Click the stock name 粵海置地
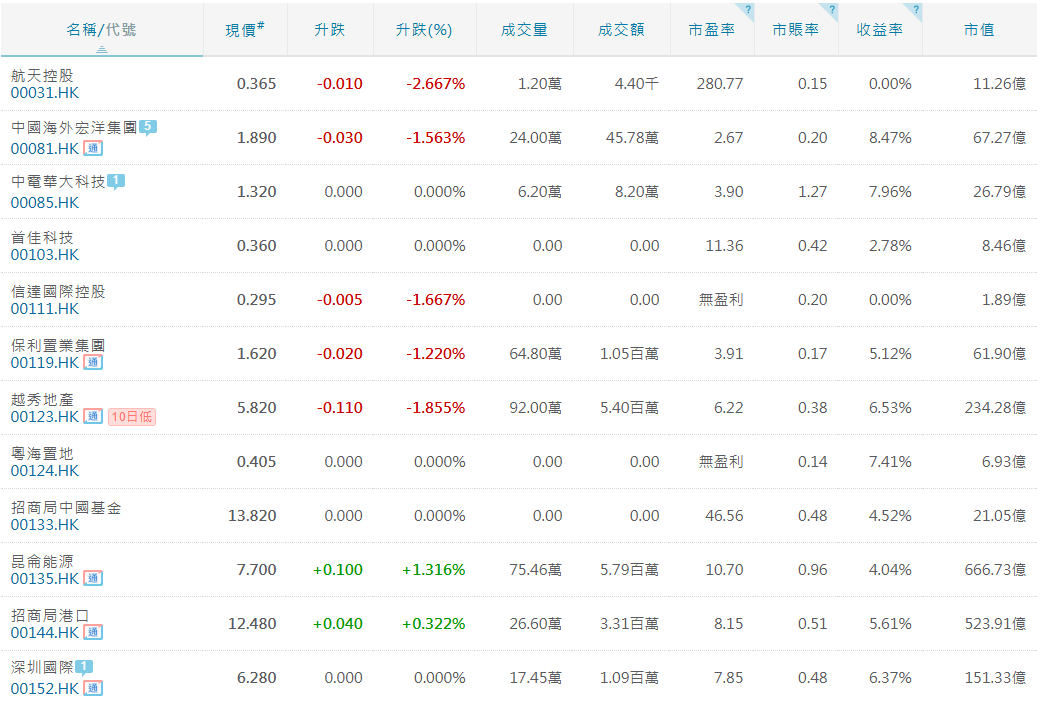 click(42, 454)
